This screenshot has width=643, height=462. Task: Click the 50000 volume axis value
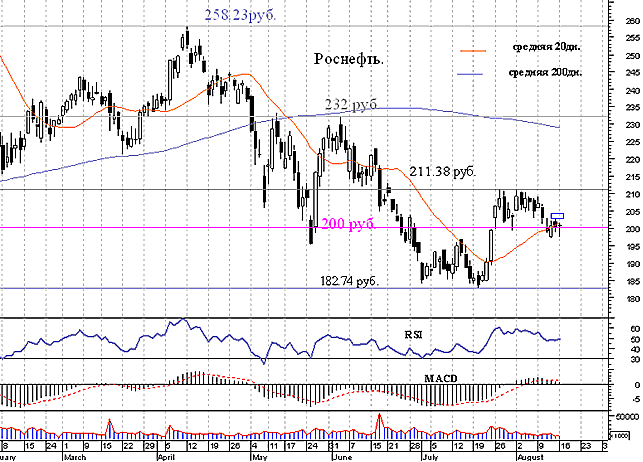point(627,416)
